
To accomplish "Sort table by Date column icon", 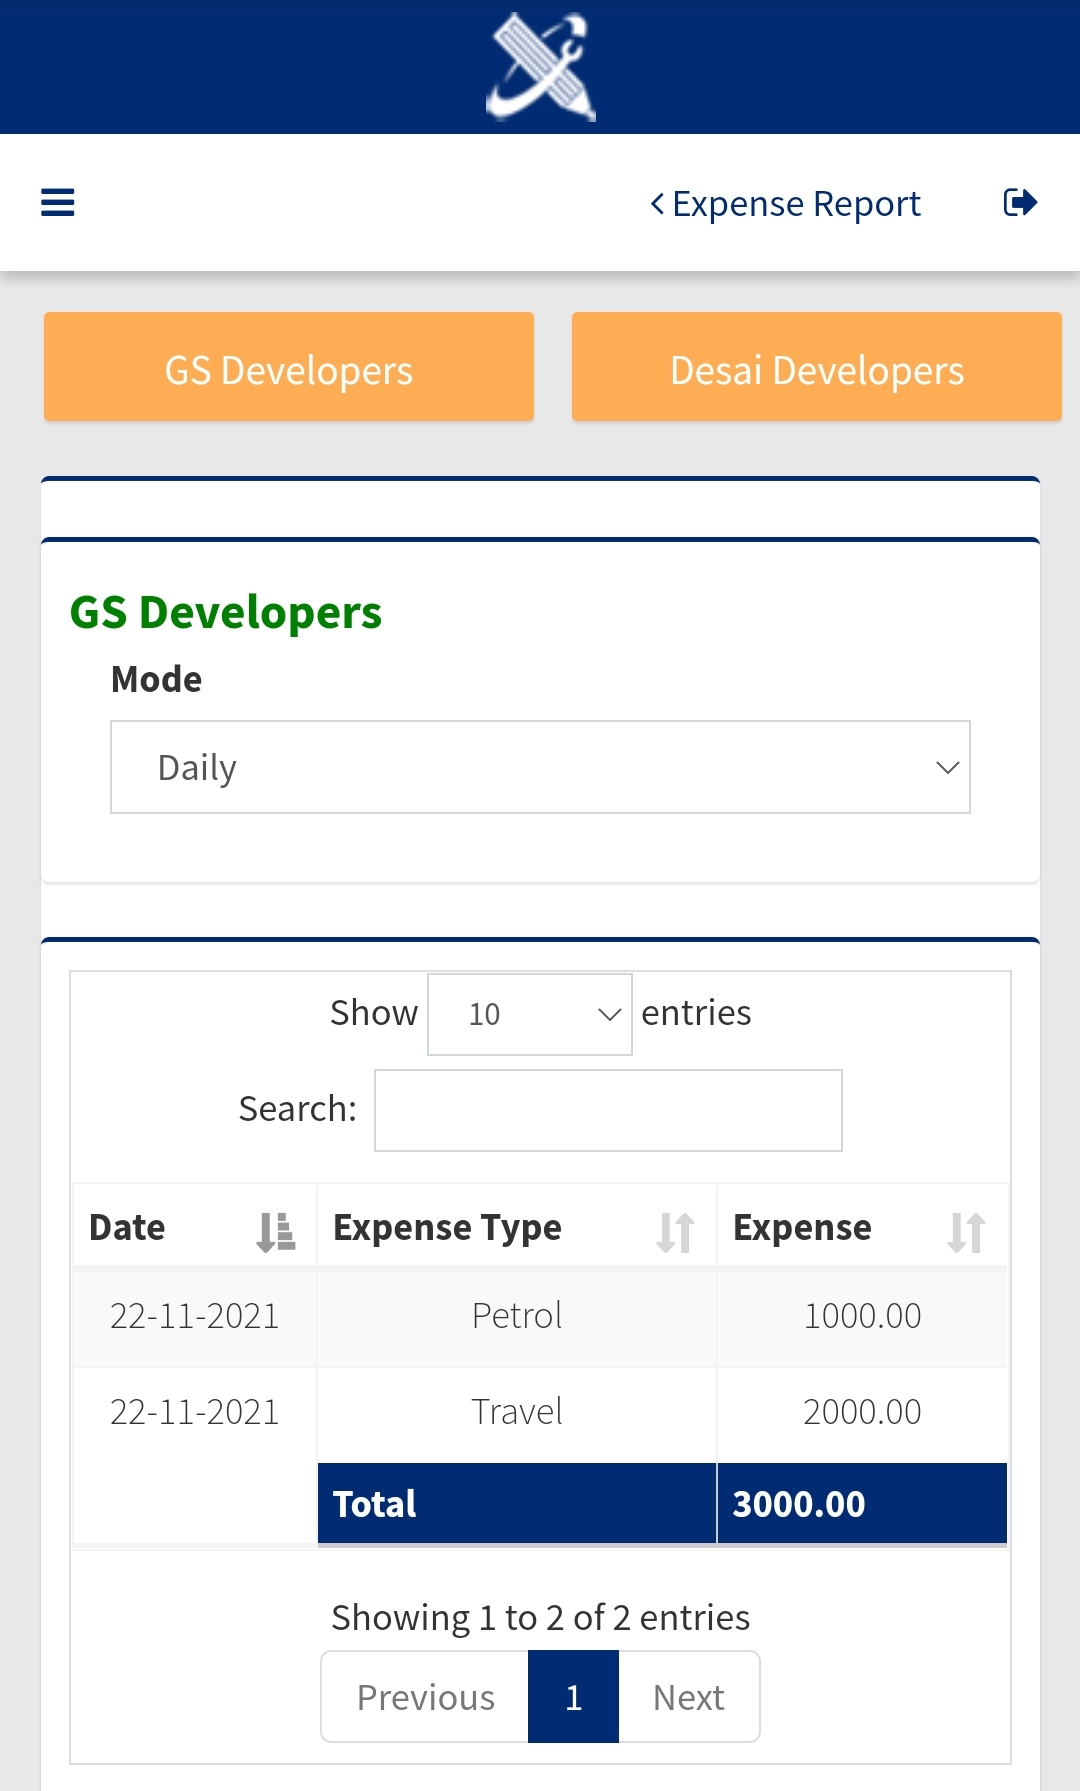I will [x=275, y=1231].
